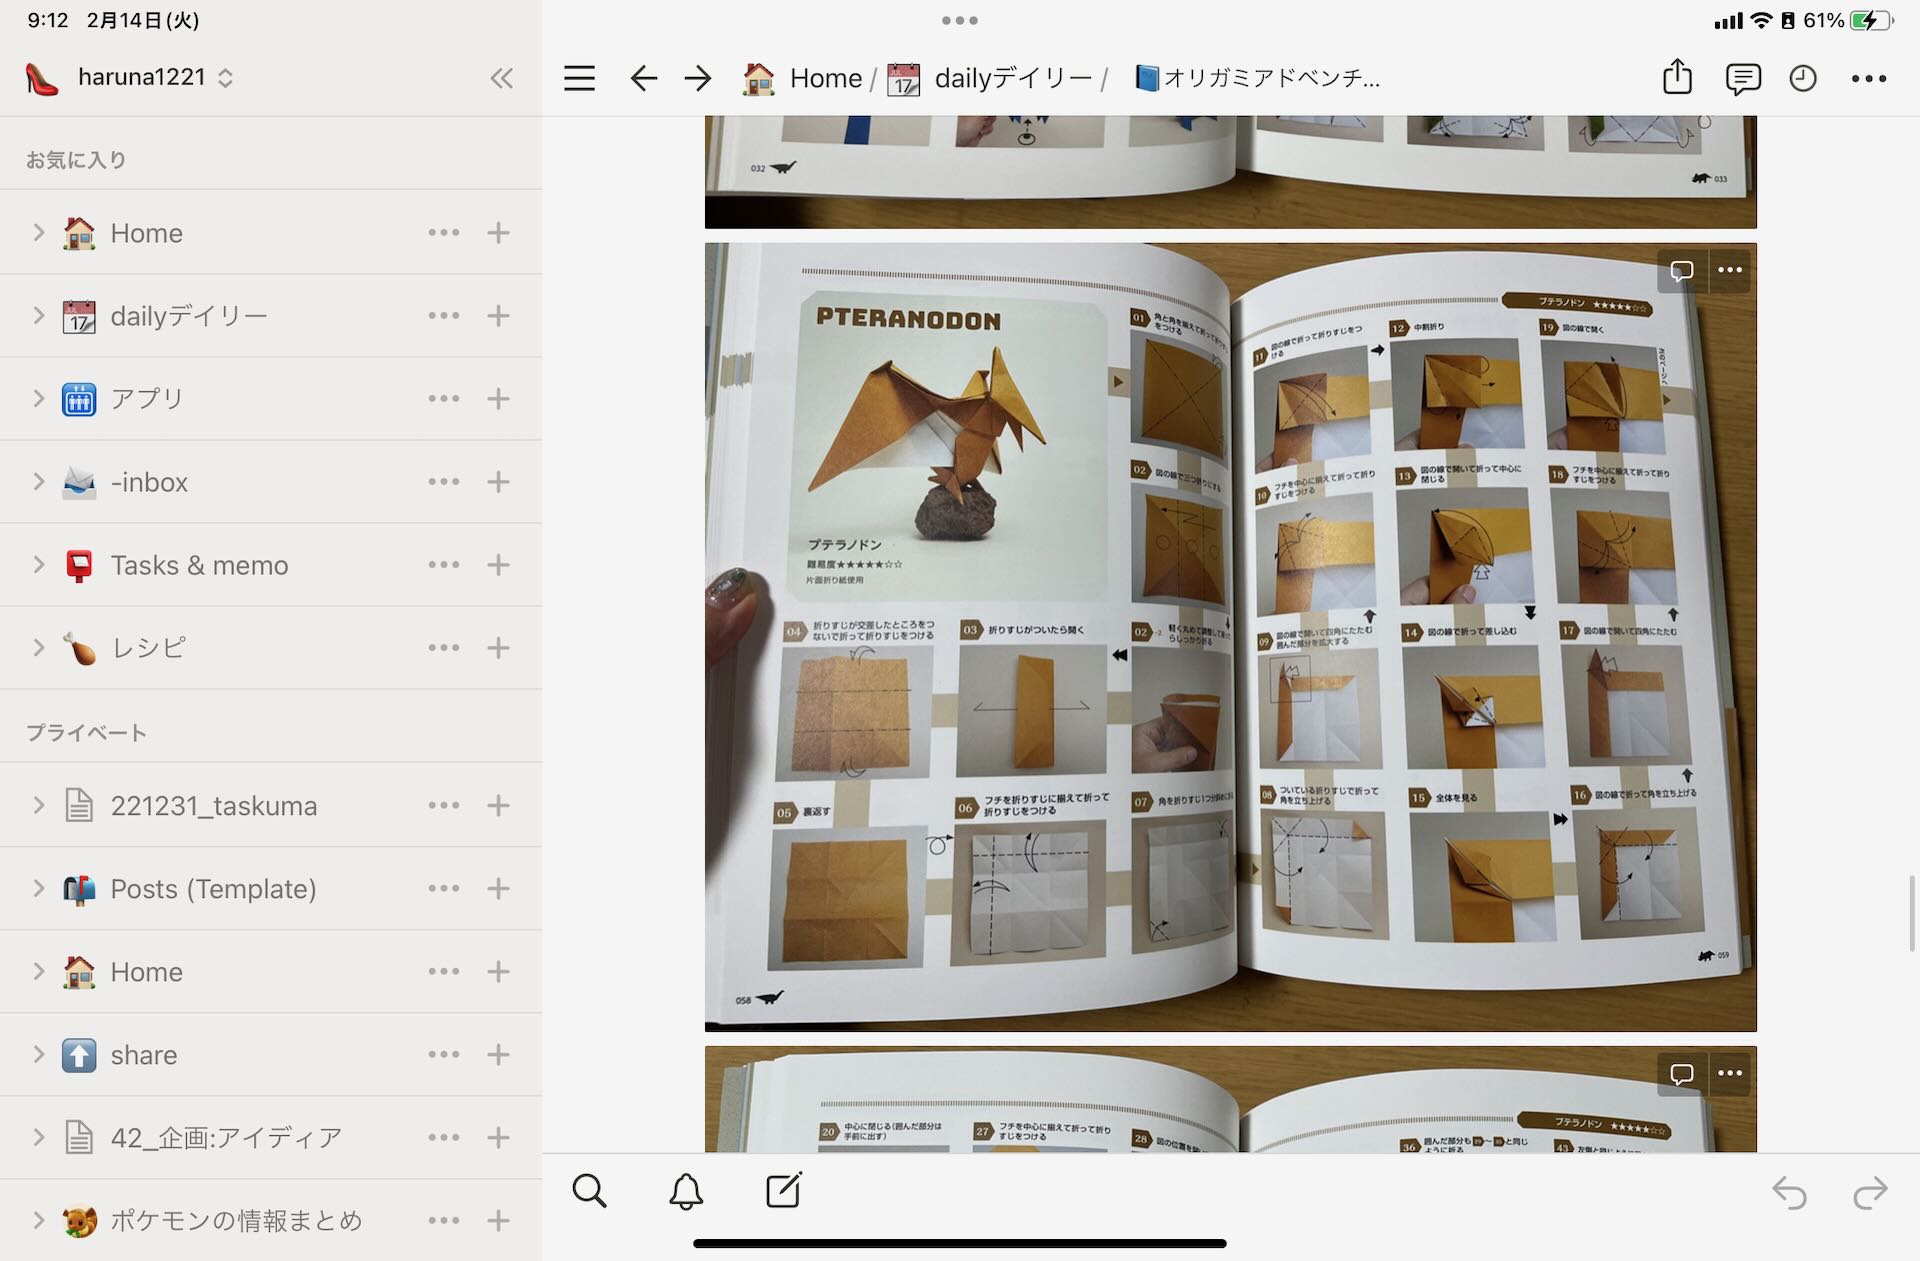The image size is (1920, 1261).
Task: Open options menu of the Pteranodon image
Action: (x=1730, y=270)
